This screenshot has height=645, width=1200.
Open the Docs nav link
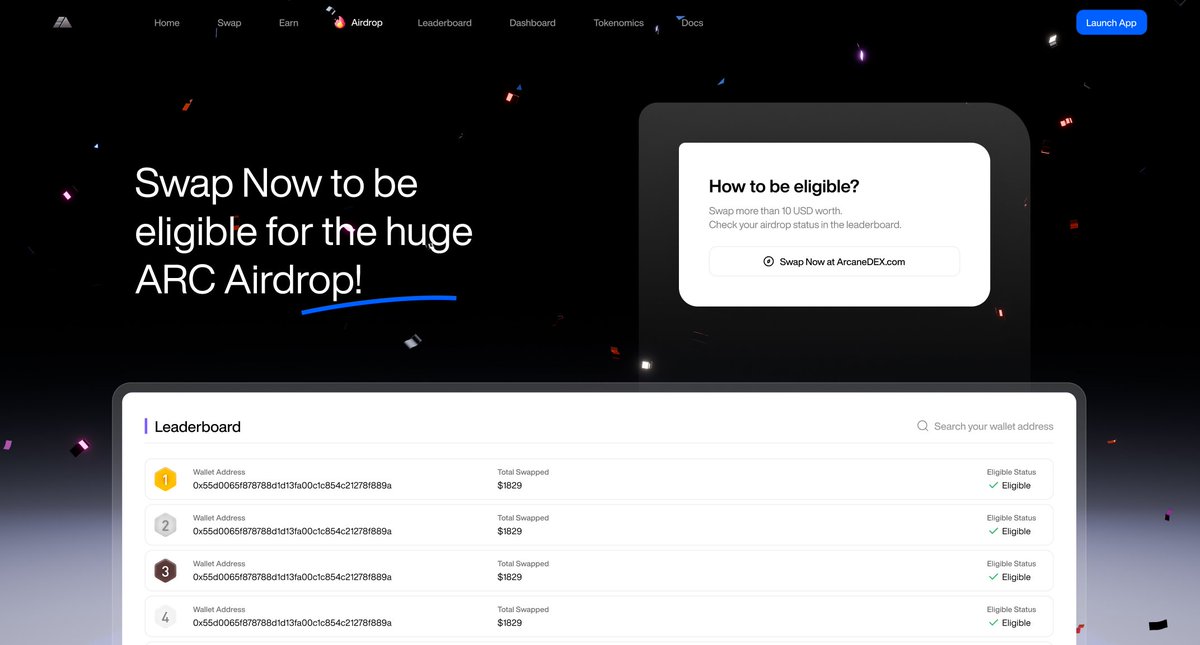pyautogui.click(x=692, y=23)
